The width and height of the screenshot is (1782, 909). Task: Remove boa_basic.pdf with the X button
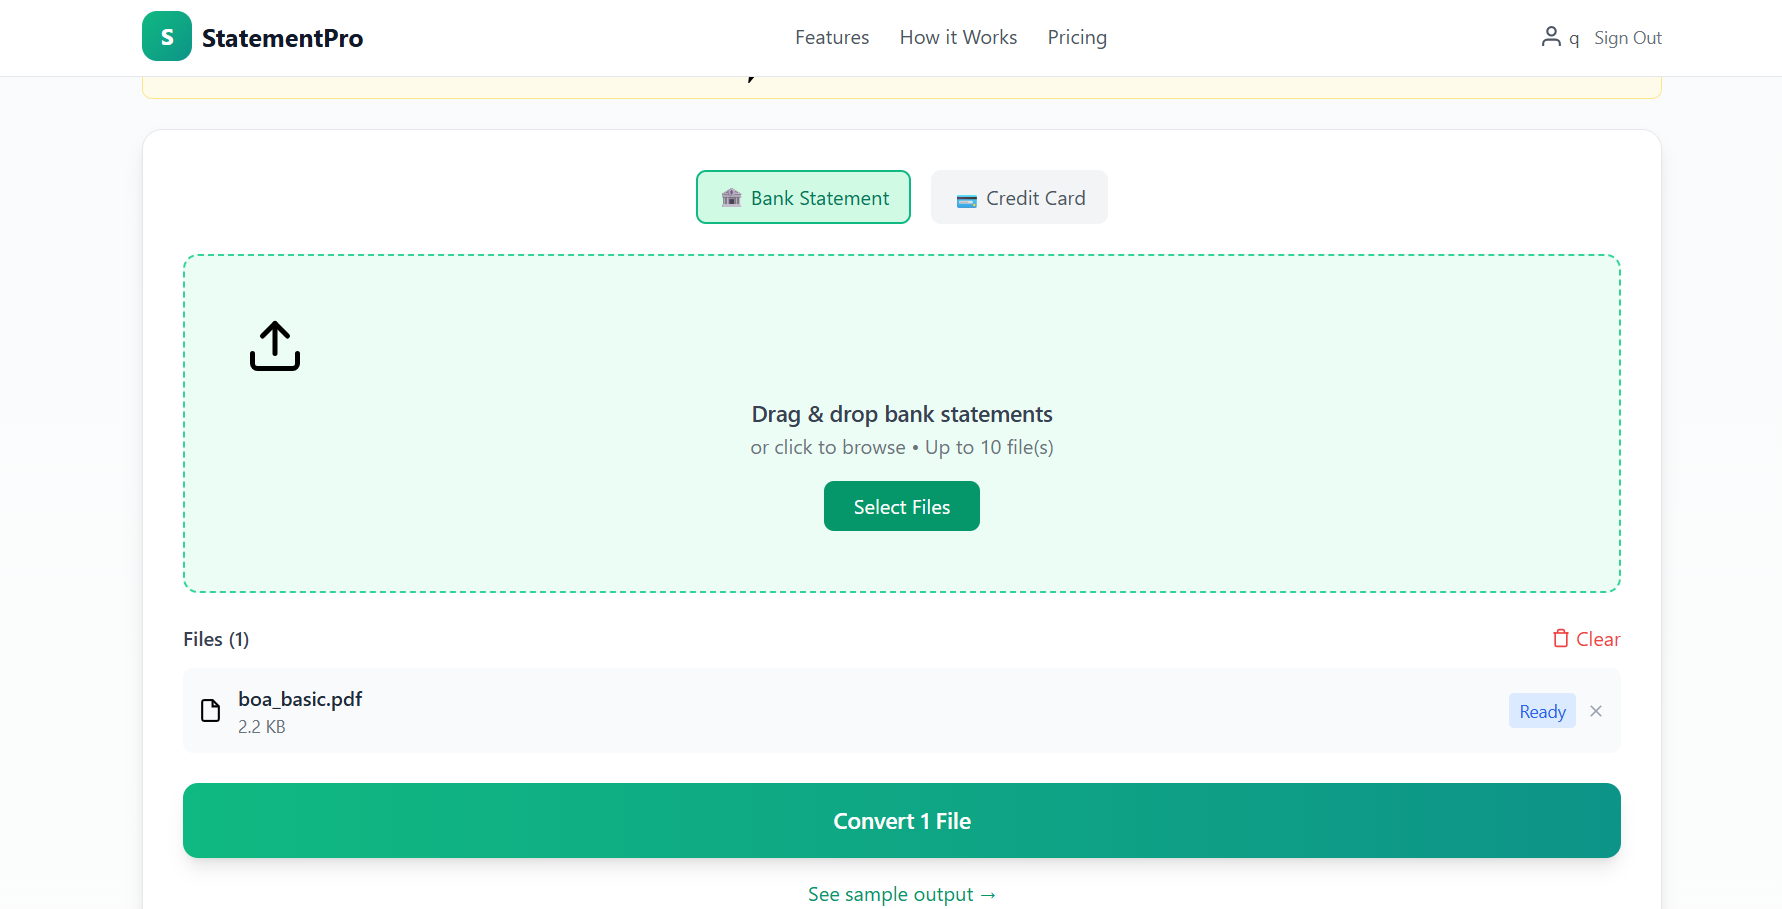click(x=1596, y=710)
